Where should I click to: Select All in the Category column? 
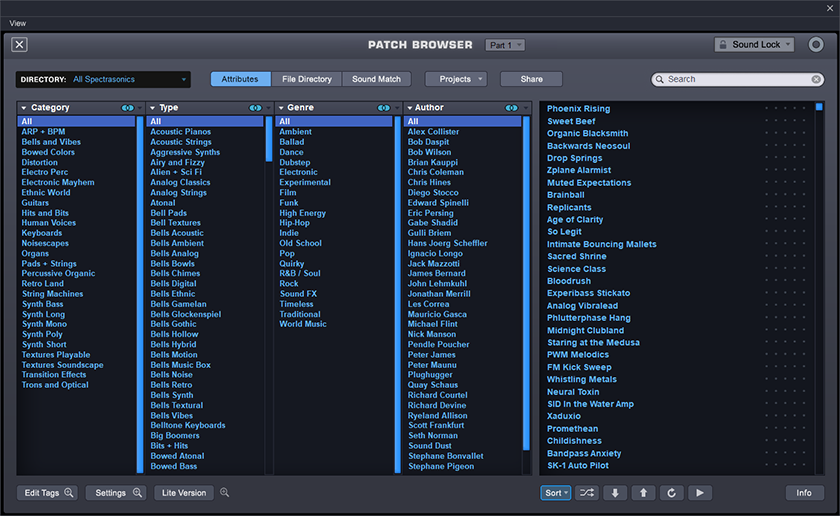click(x=76, y=122)
